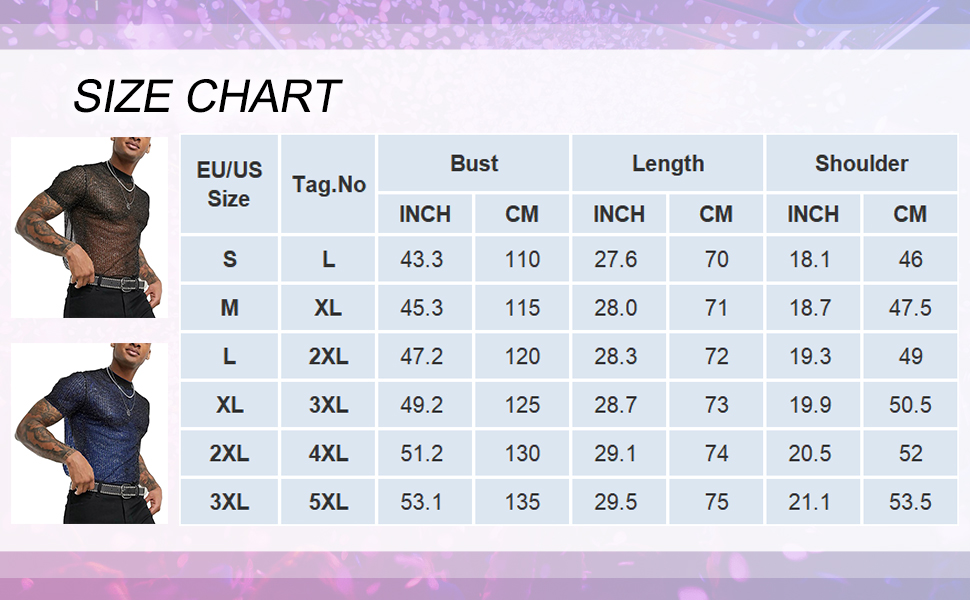Click the CM subheader under Bust
Screen dimensions: 970x600
coord(522,214)
